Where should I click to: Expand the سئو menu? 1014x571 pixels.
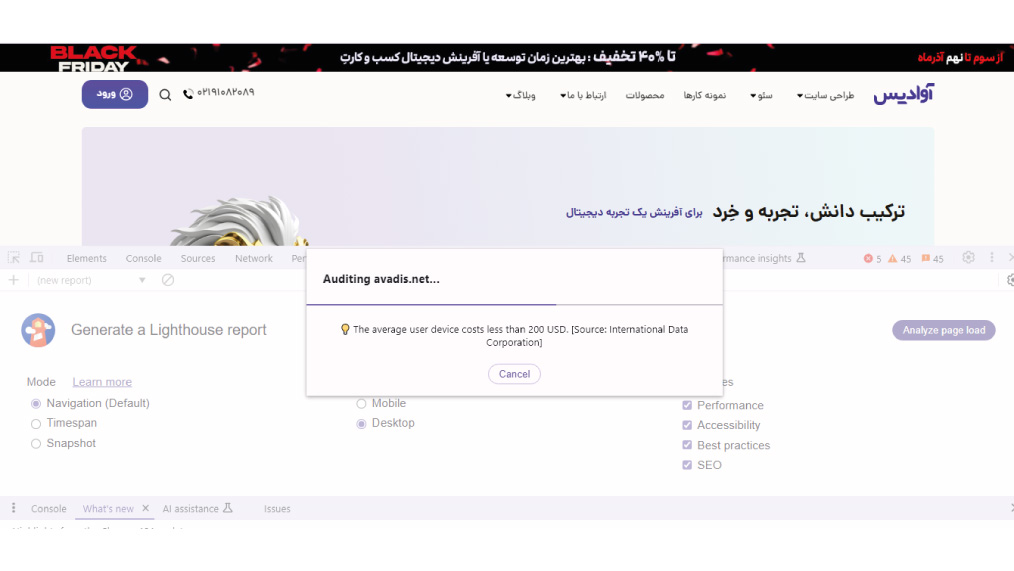coord(761,96)
